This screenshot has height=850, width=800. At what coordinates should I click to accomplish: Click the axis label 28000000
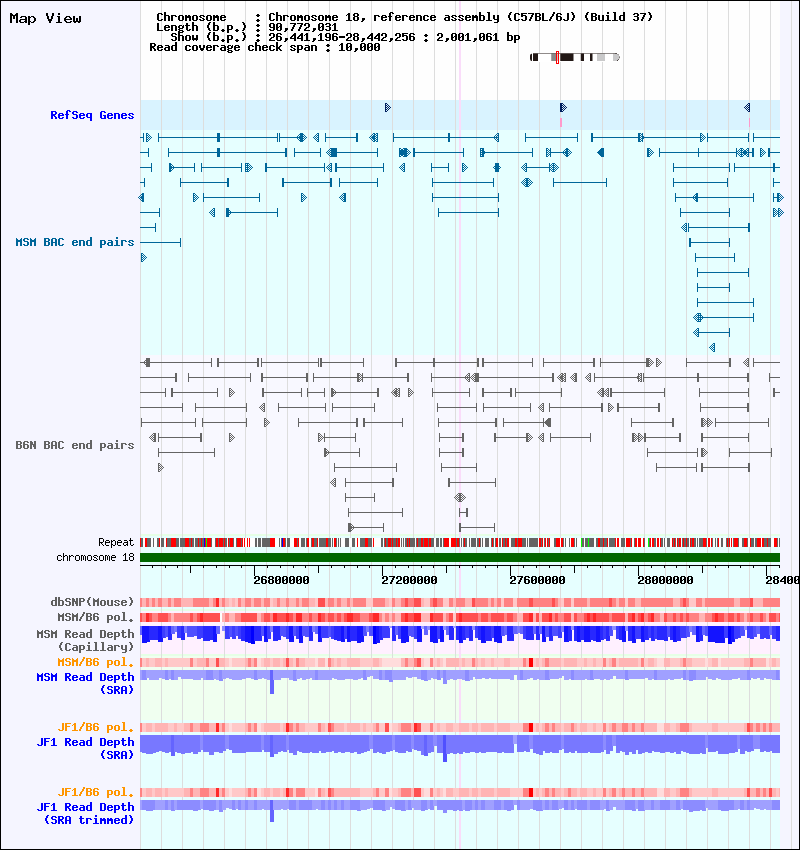pyautogui.click(x=665, y=580)
